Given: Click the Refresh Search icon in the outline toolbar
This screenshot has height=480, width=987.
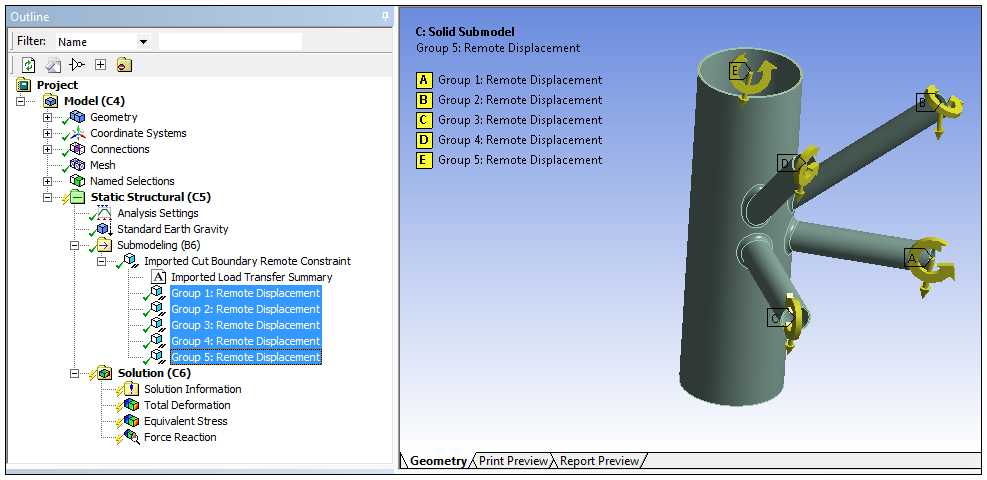Looking at the screenshot, I should [x=29, y=66].
